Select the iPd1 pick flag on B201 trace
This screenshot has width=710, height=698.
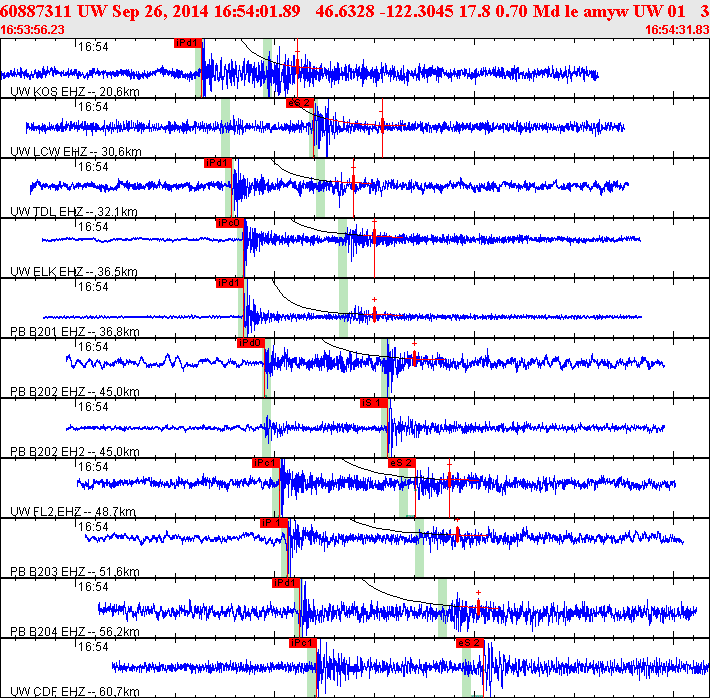[230, 283]
